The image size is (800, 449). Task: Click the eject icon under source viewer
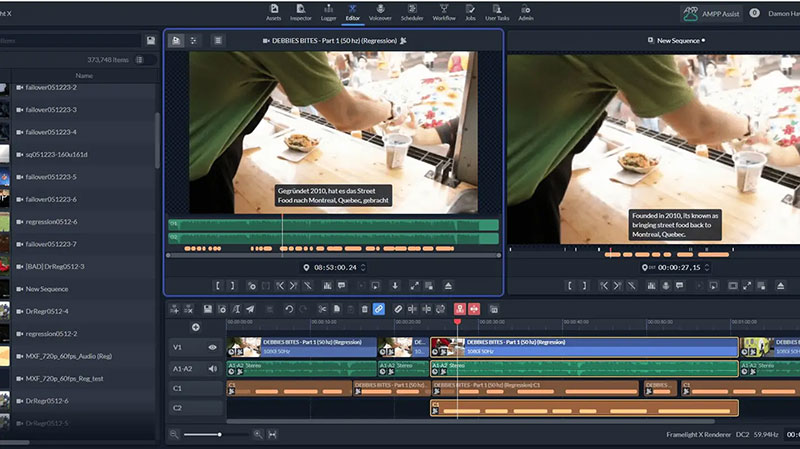tap(448, 286)
